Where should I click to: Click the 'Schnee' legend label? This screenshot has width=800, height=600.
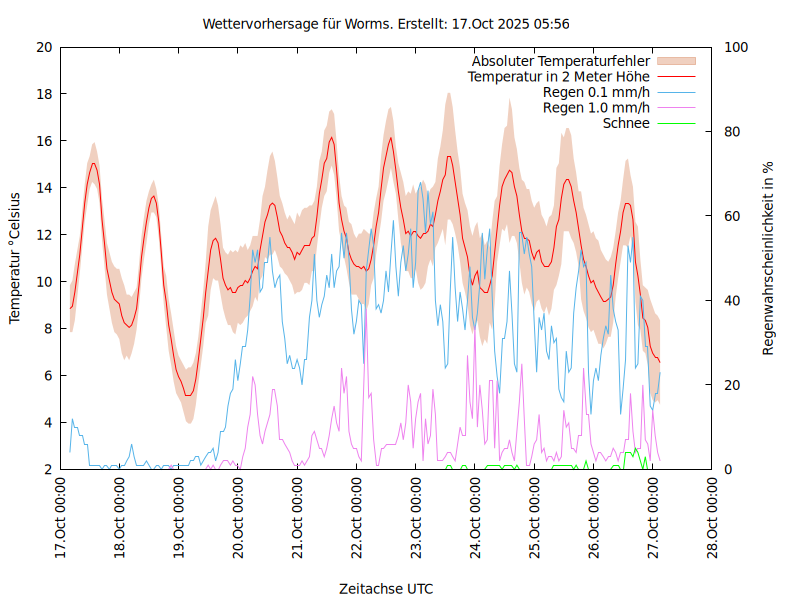626,123
